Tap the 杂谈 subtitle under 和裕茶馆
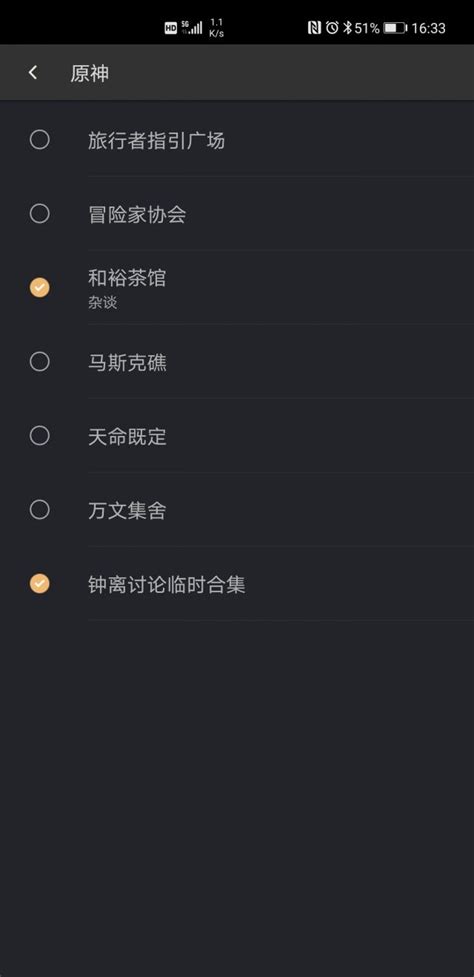 pyautogui.click(x=103, y=303)
